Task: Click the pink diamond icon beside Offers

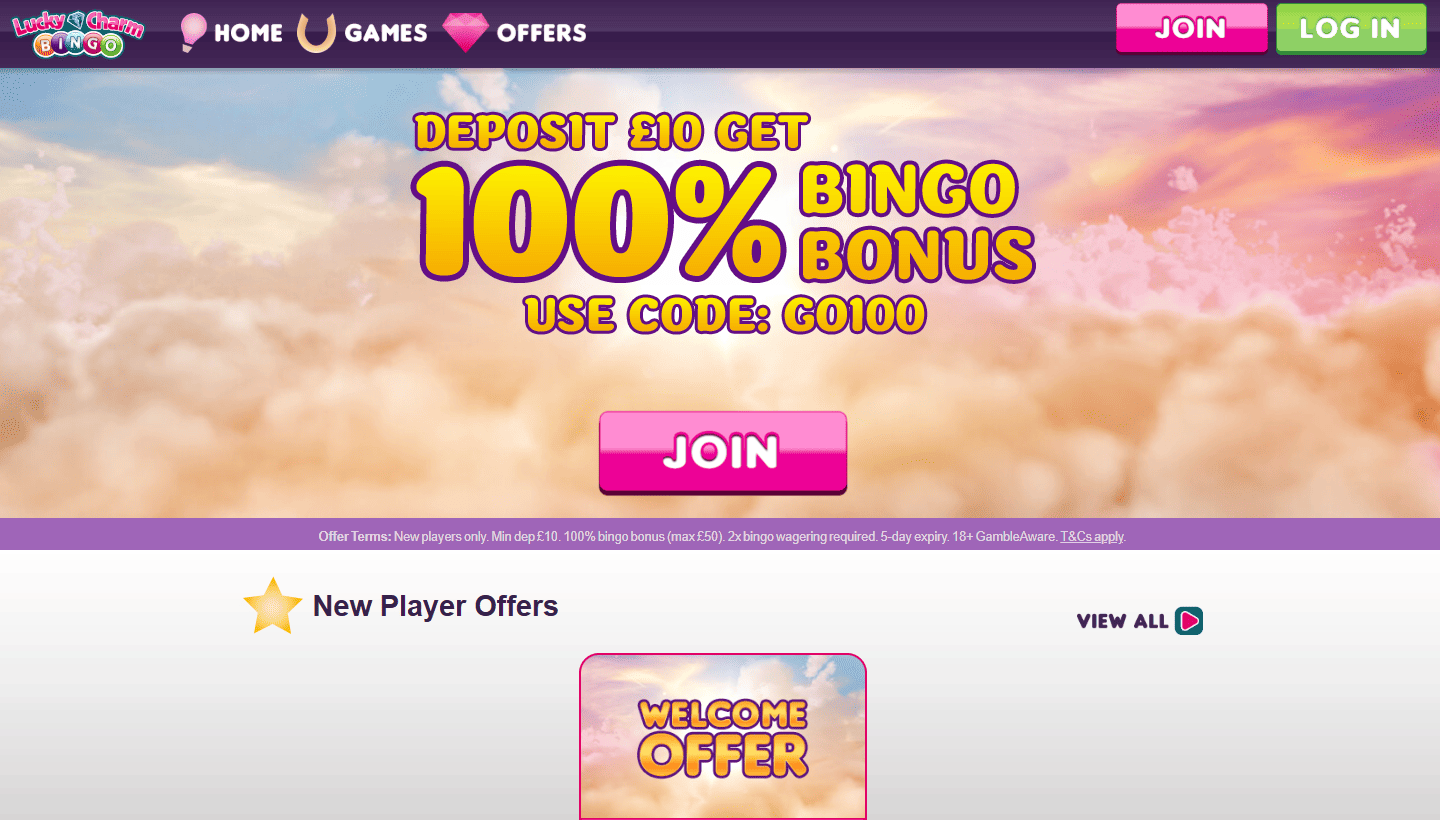Action: (x=465, y=32)
